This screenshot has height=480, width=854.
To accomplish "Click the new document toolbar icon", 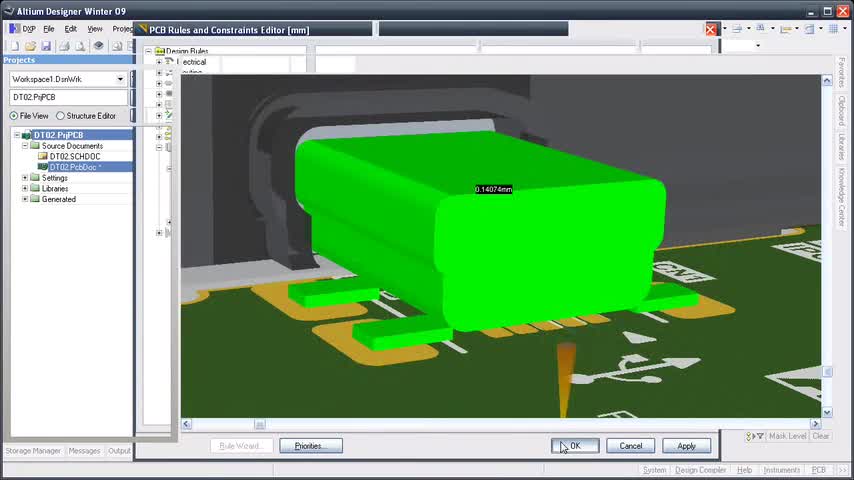I will click(15, 46).
